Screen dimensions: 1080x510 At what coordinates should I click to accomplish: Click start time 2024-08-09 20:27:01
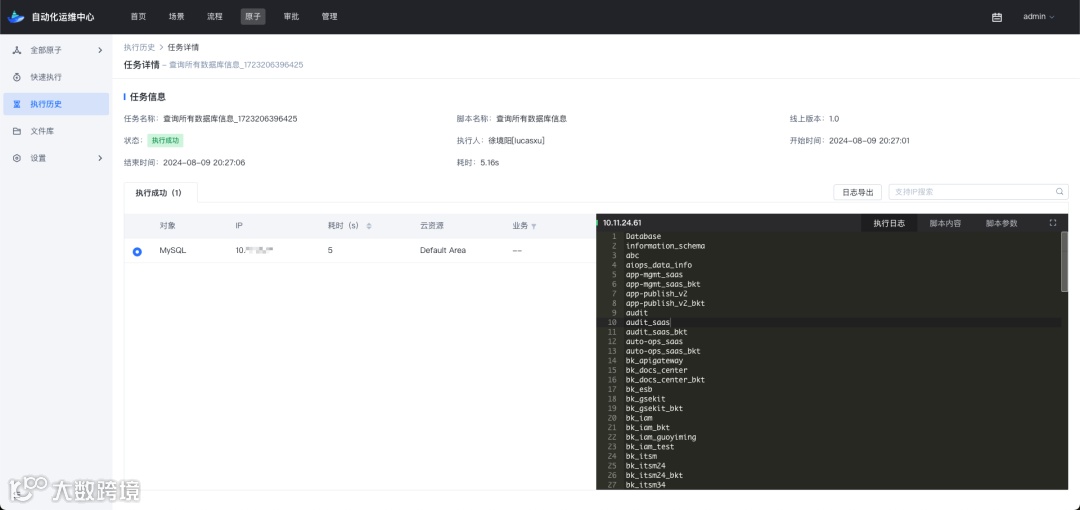(x=870, y=141)
